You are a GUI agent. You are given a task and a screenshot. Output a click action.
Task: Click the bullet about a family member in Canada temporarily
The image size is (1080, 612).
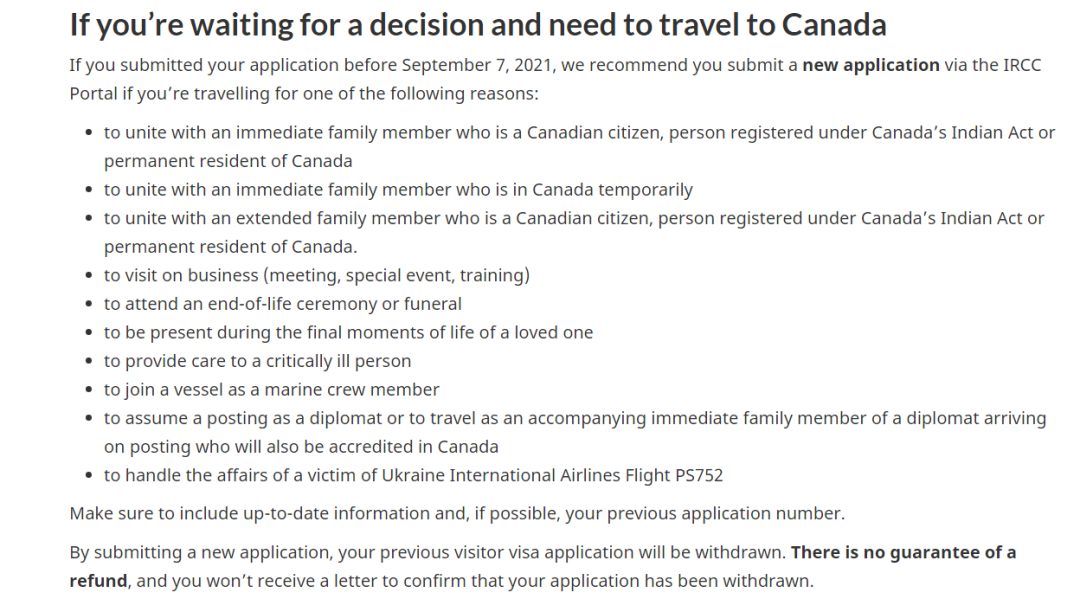398,189
